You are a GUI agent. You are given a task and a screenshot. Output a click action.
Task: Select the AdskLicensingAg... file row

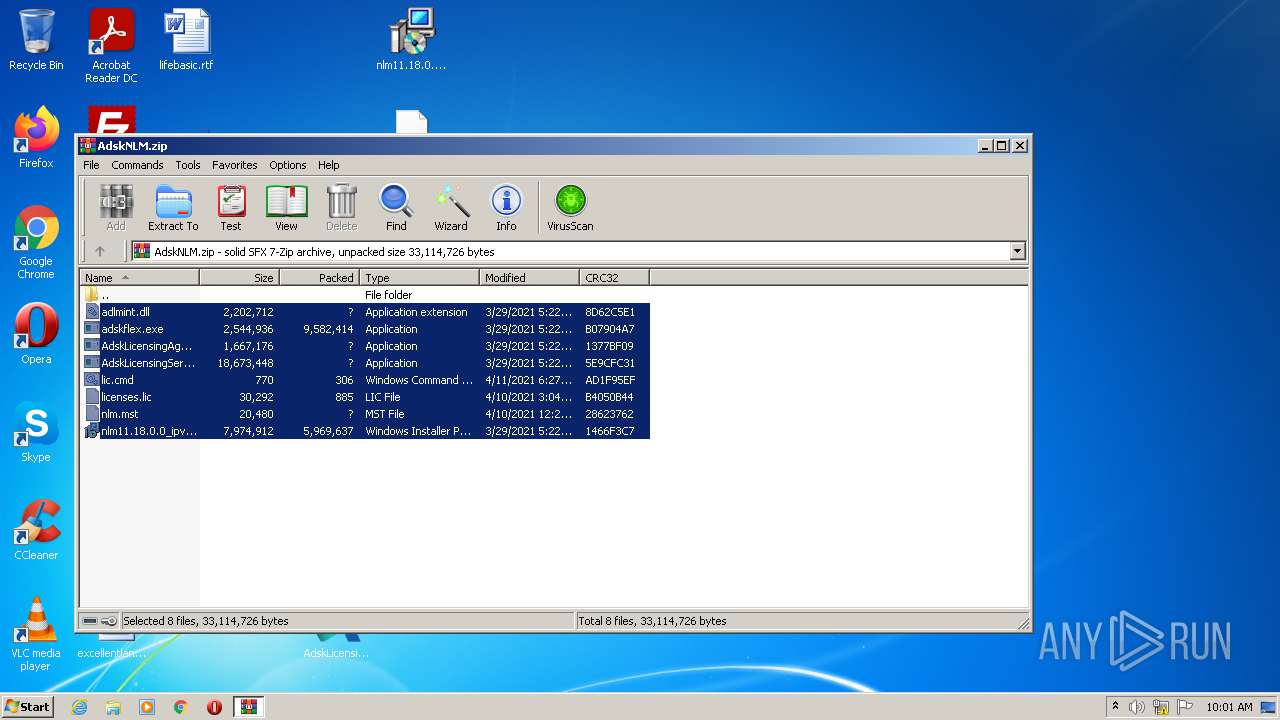[x=365, y=346]
